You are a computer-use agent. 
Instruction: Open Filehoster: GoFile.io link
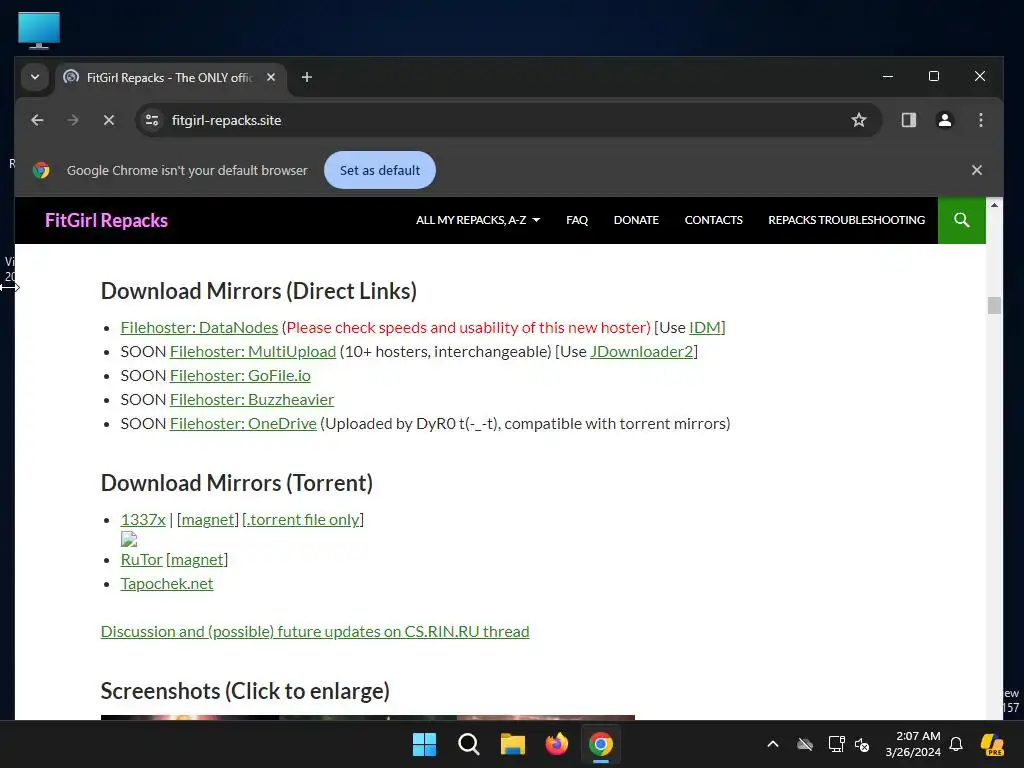240,376
